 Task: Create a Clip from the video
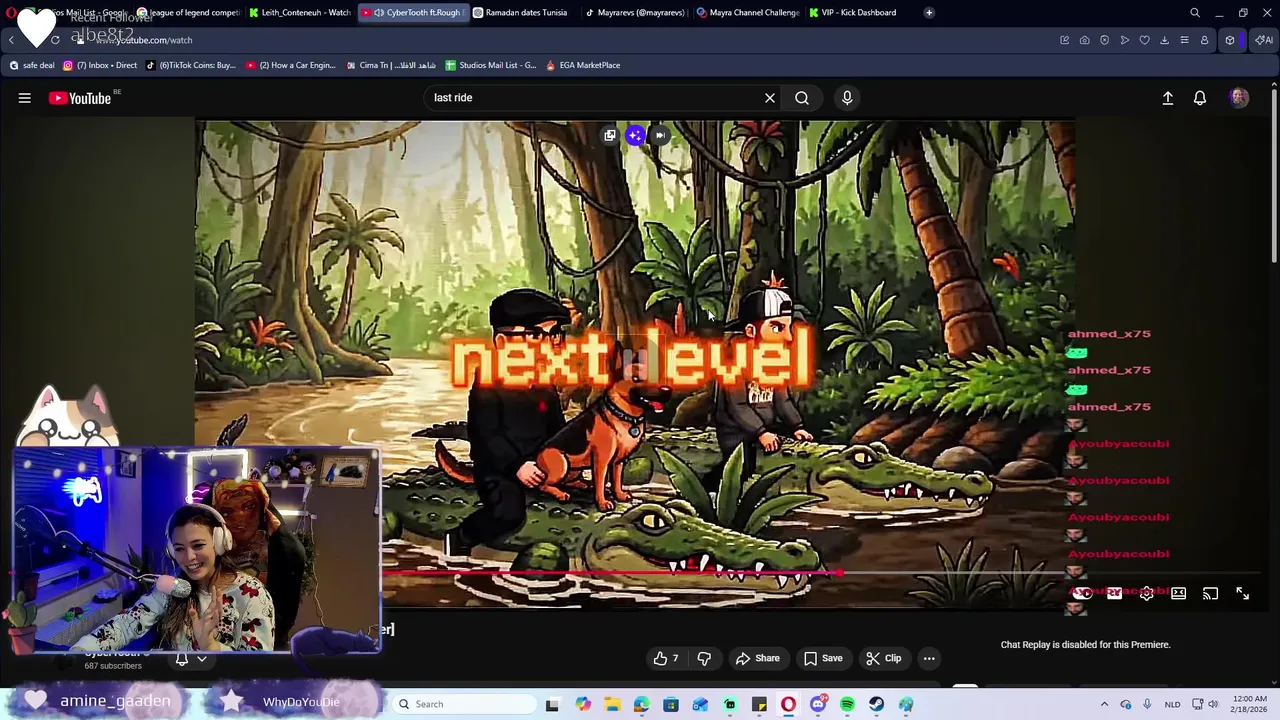[x=884, y=658]
